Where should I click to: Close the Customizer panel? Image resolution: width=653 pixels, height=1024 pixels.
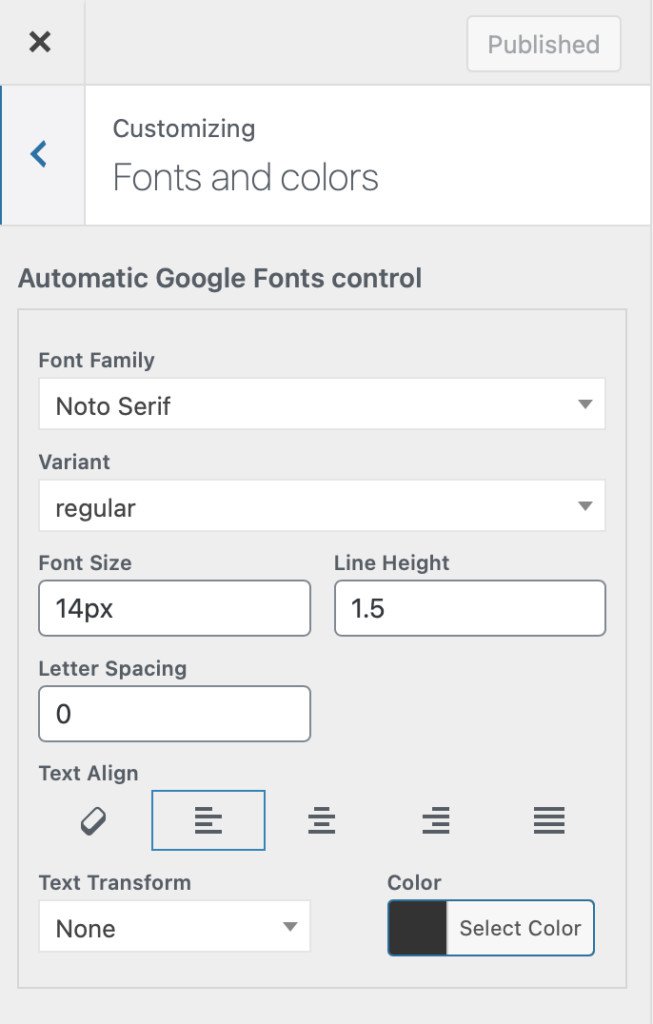click(x=39, y=42)
